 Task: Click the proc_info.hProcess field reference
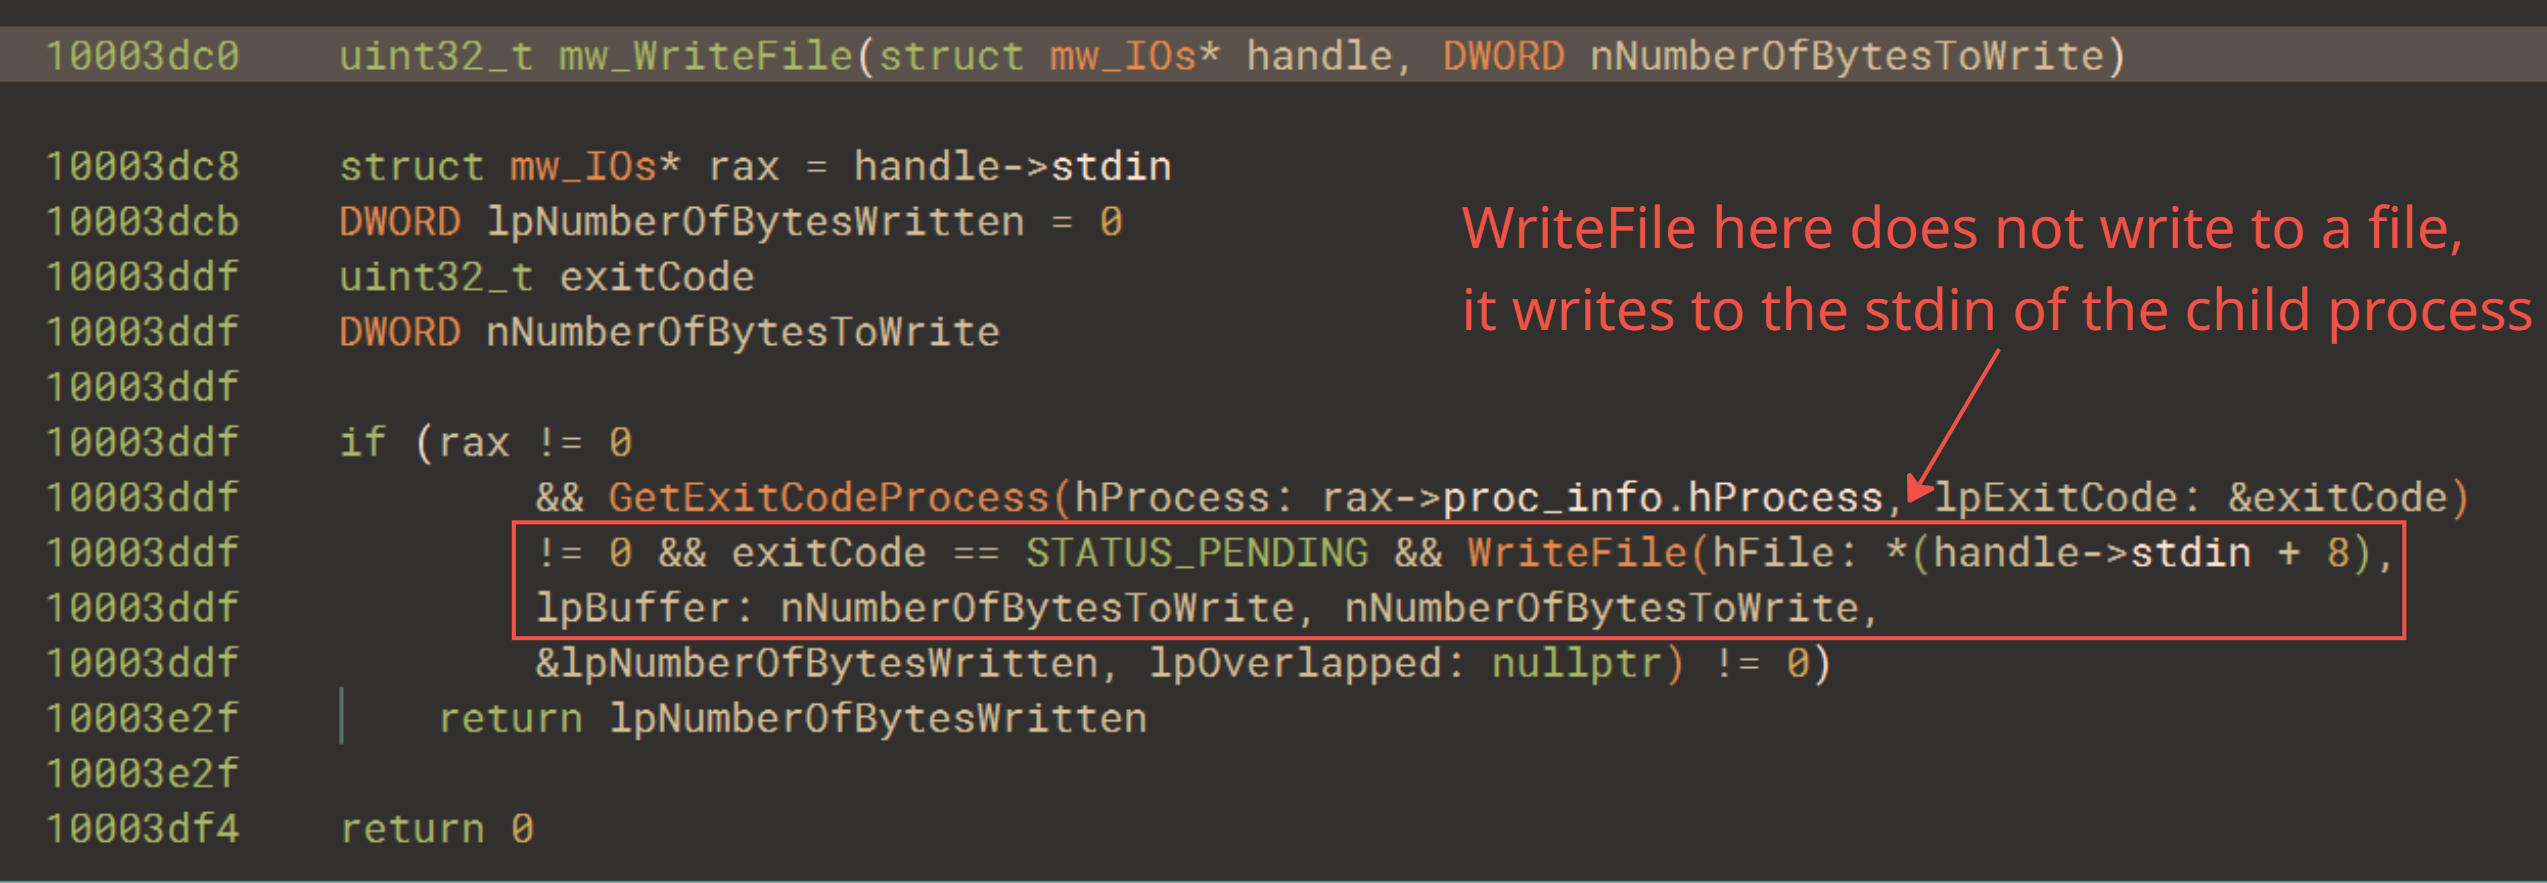click(x=1662, y=498)
